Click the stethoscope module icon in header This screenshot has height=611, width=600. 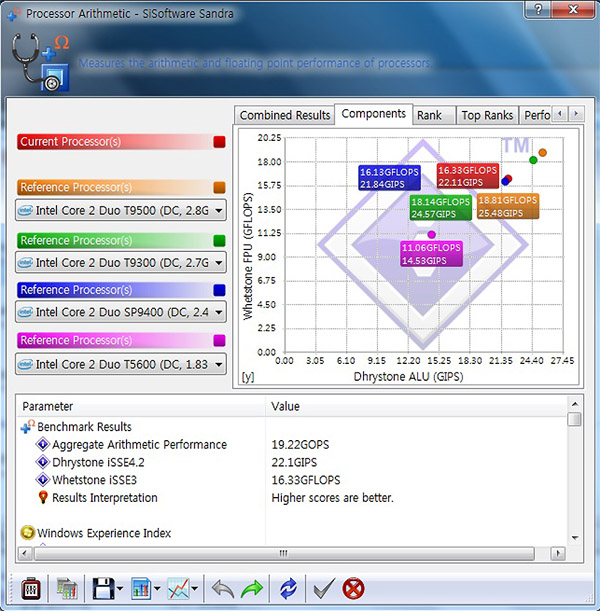pyautogui.click(x=41, y=62)
